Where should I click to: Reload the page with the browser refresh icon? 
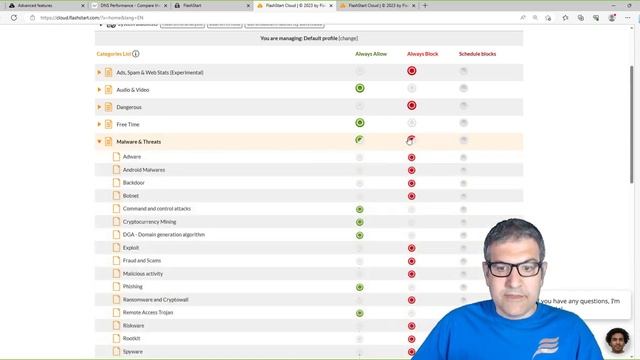tap(14, 18)
